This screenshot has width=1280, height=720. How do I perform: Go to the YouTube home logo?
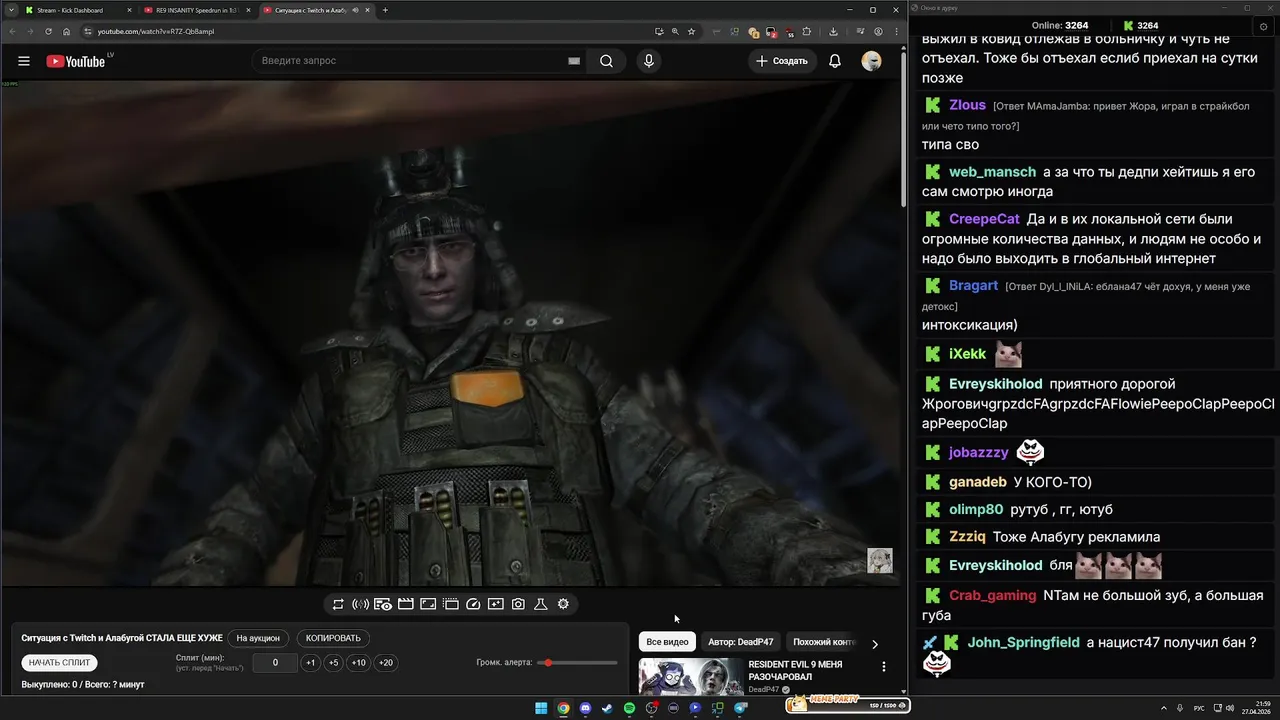pyautogui.click(x=76, y=61)
